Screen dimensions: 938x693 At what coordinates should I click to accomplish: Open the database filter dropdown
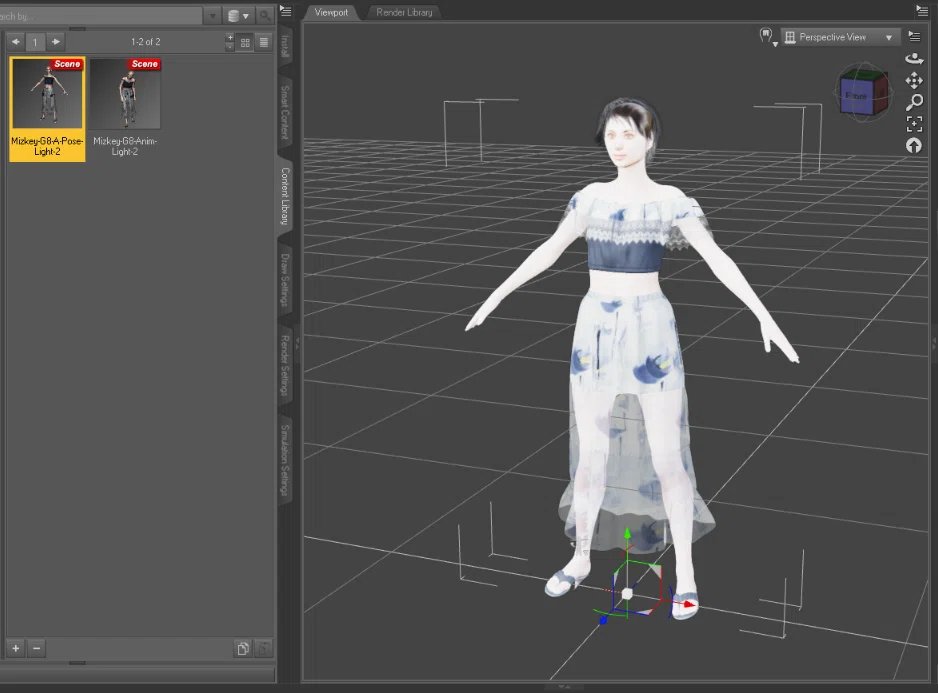[238, 16]
